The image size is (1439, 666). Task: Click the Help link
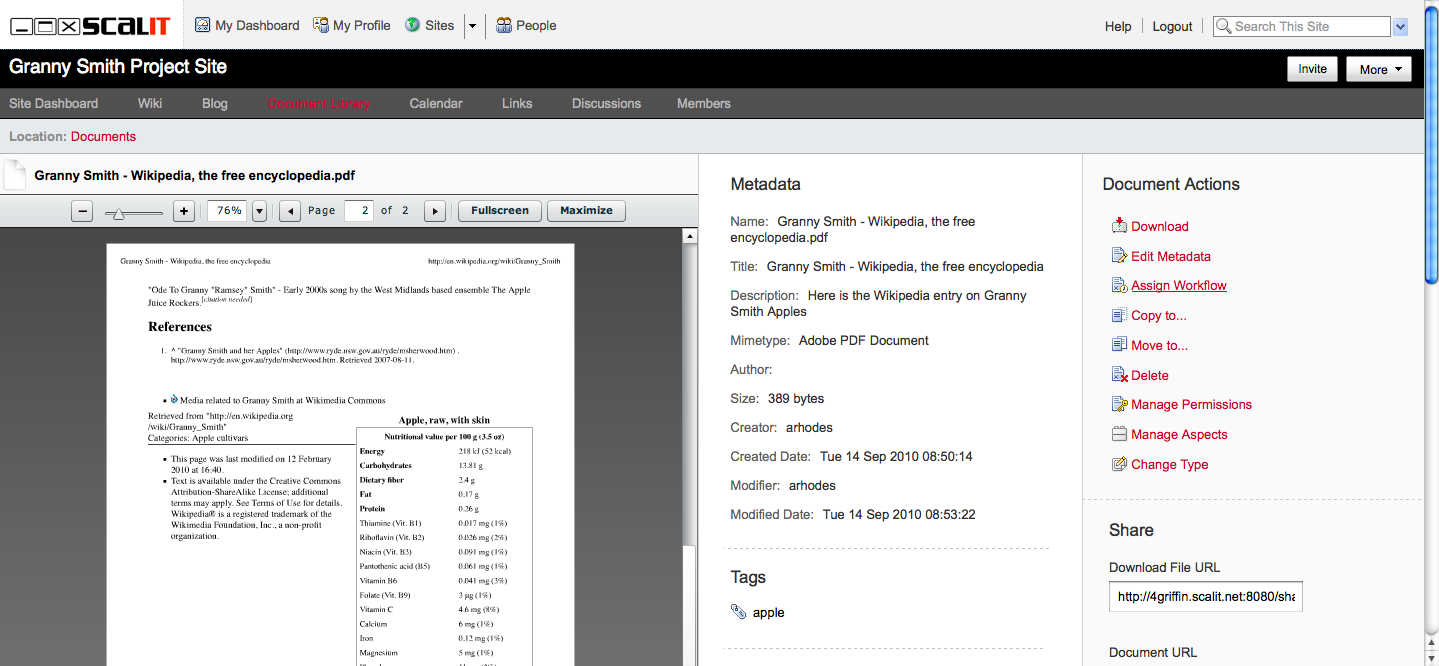coord(1118,27)
